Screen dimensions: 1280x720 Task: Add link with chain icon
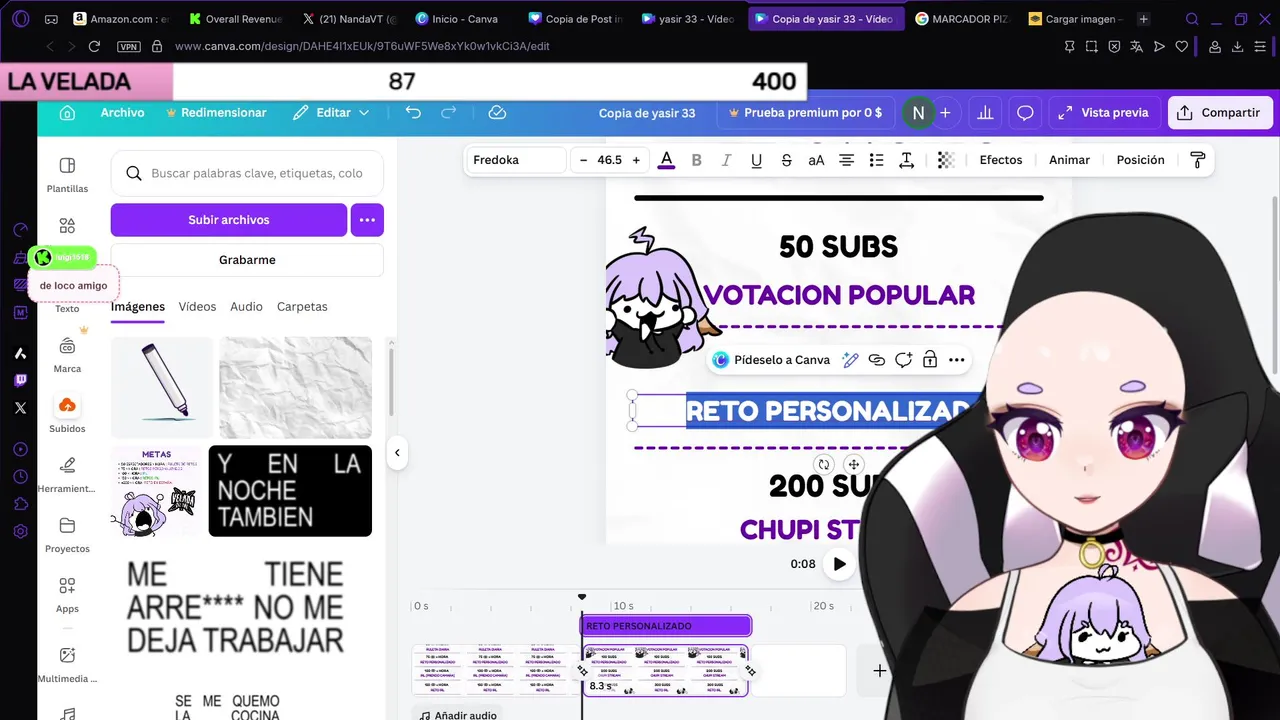click(877, 360)
